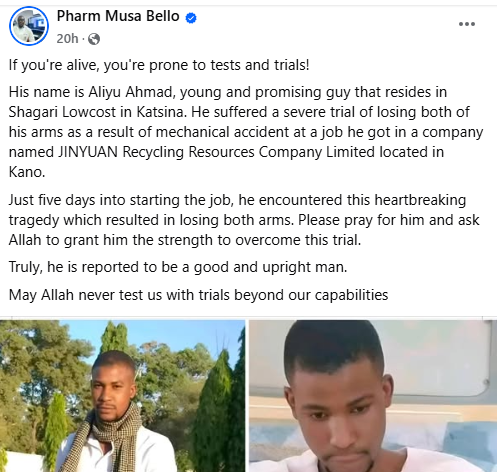The height and width of the screenshot is (472, 497).
Task: Click the "Truly, he is reported" sentence
Action: pos(178,267)
